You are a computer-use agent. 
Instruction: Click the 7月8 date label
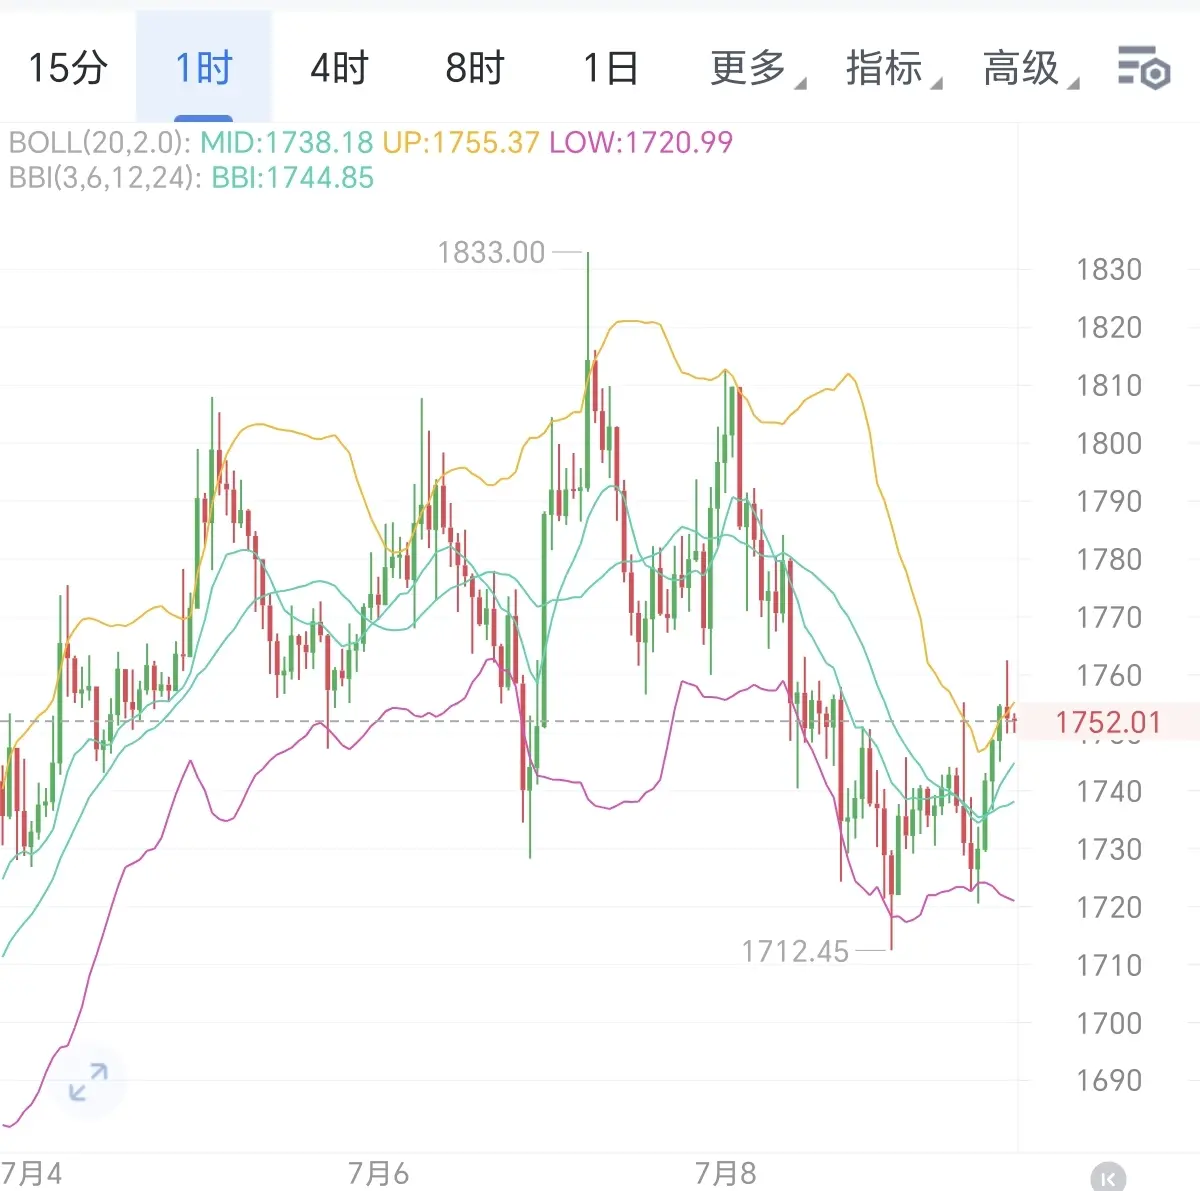(x=726, y=1173)
